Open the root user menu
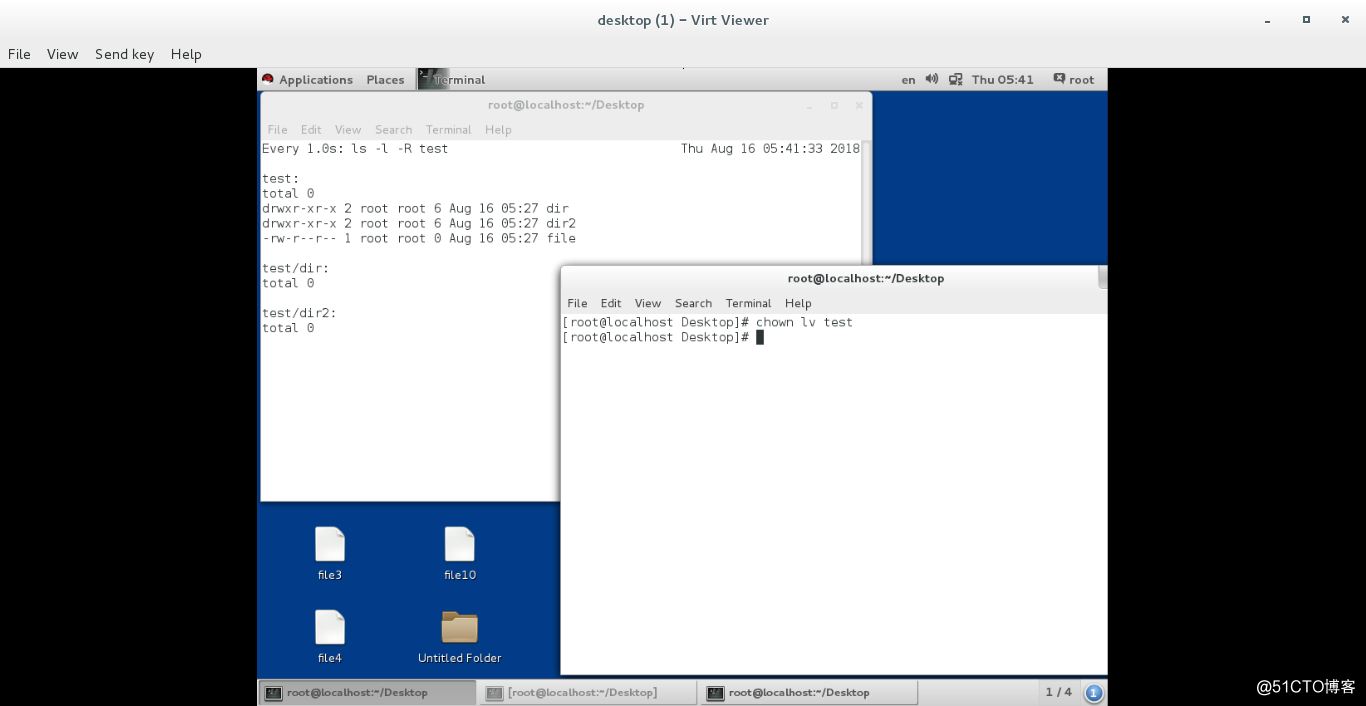The height and width of the screenshot is (706, 1366). click(x=1073, y=79)
